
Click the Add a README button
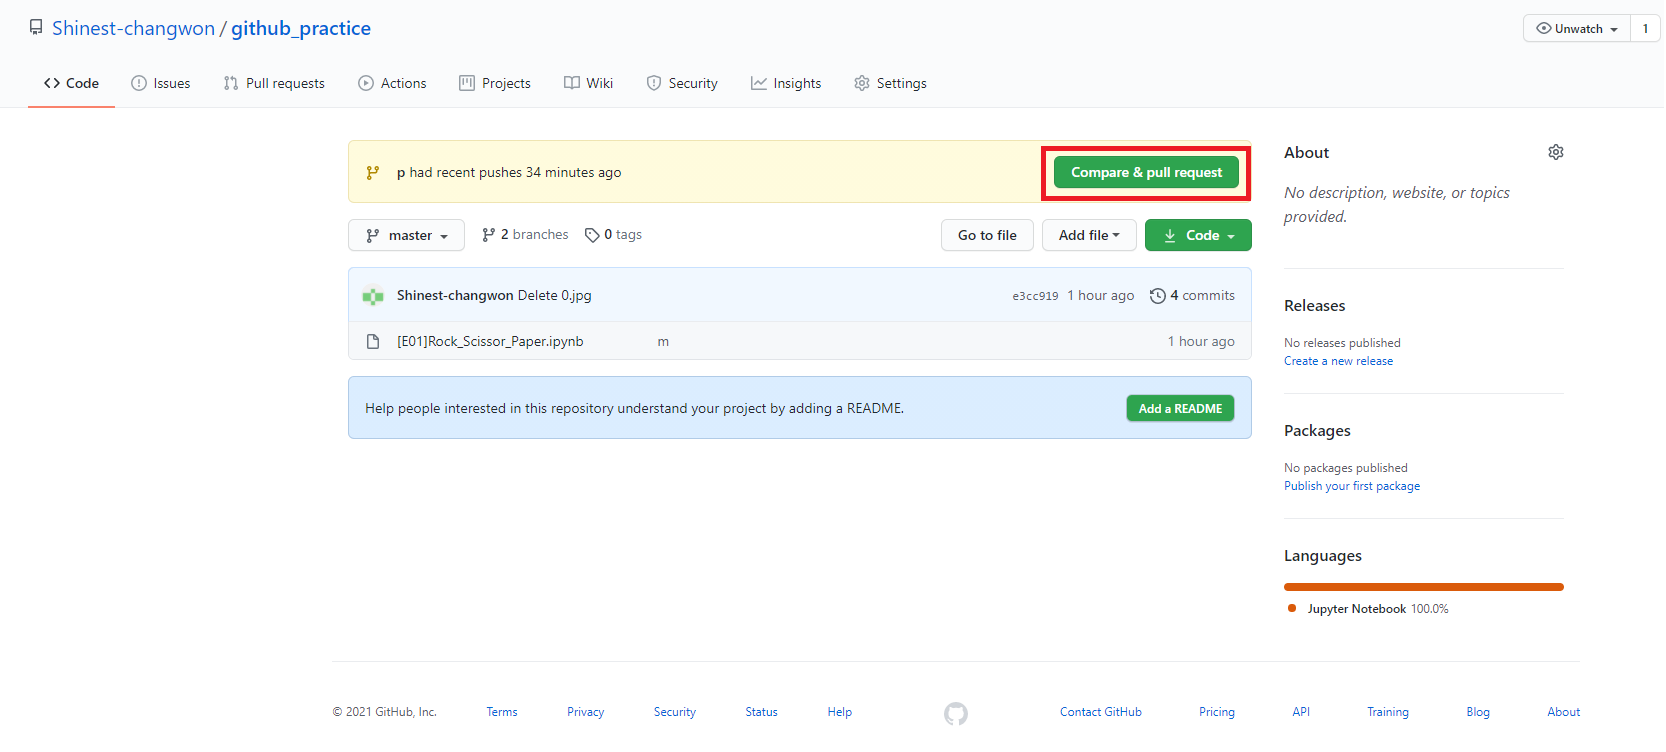point(1180,408)
